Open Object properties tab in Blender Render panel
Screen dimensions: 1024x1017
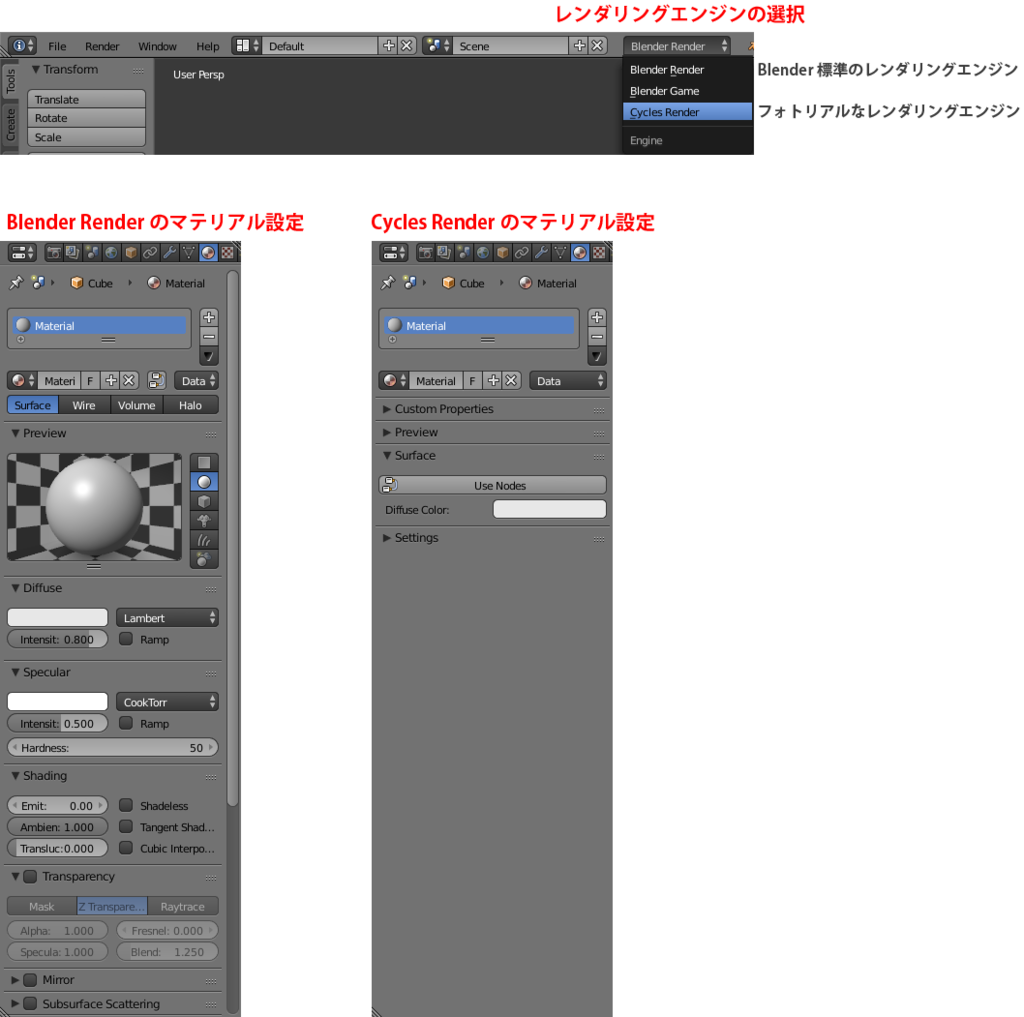[x=131, y=253]
